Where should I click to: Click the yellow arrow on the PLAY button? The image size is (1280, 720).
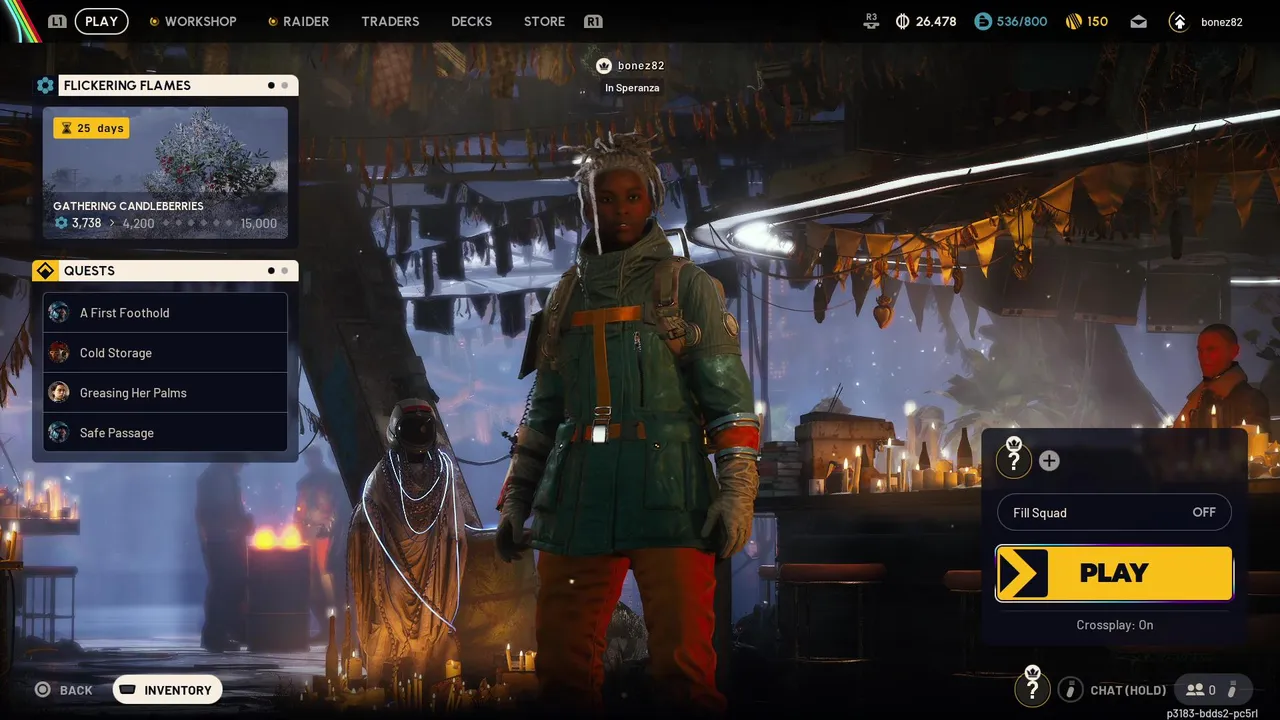(1023, 573)
